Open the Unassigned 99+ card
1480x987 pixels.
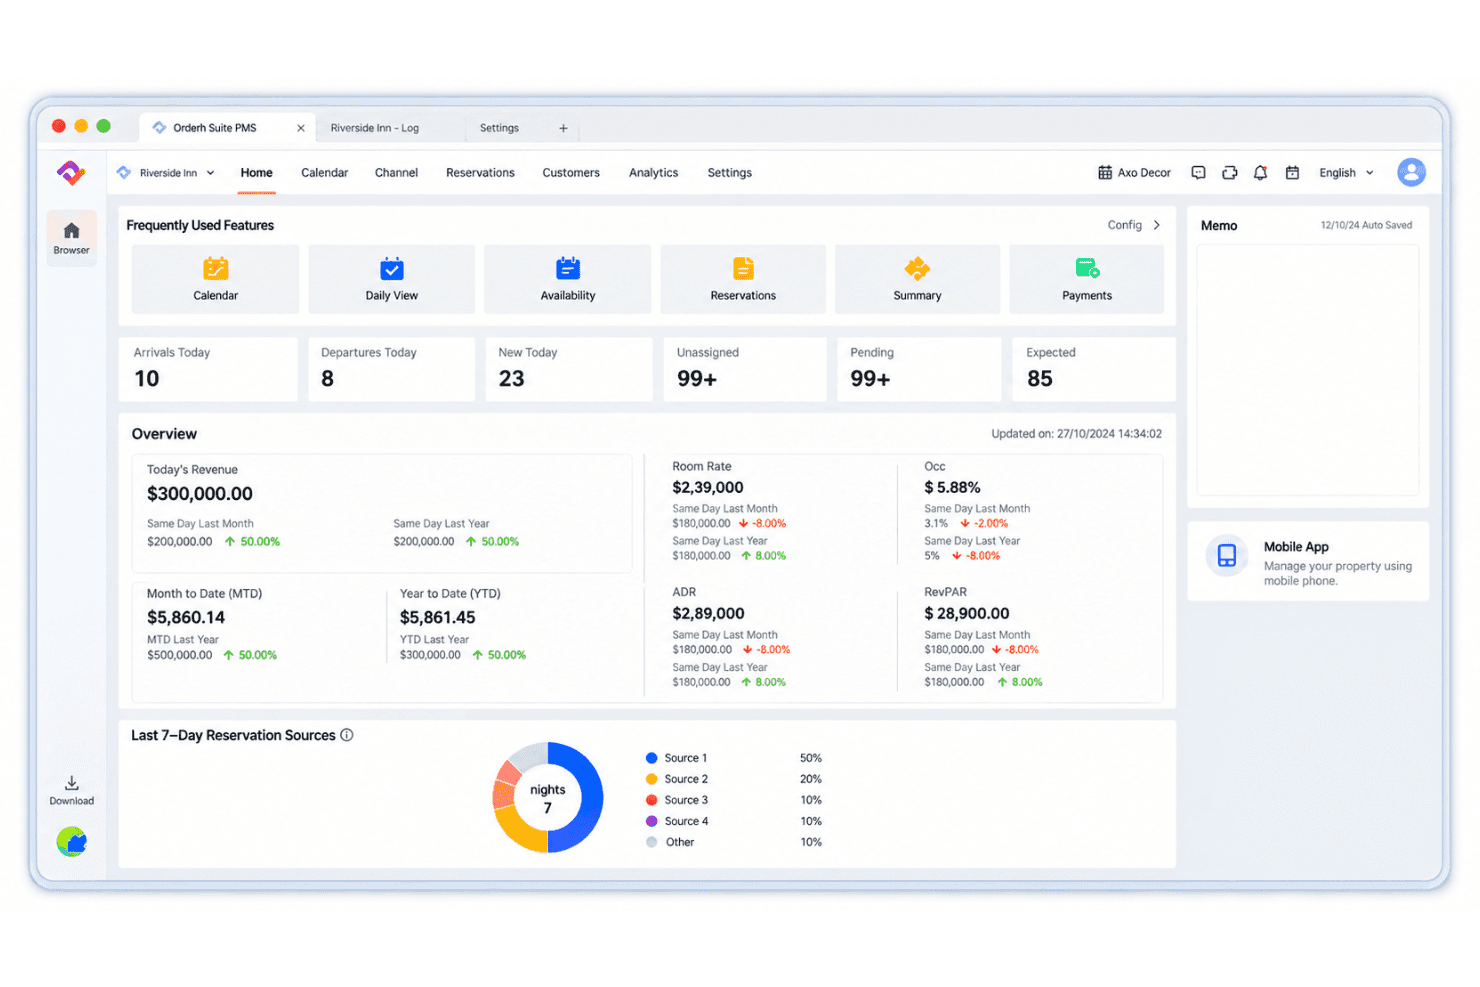coord(745,369)
